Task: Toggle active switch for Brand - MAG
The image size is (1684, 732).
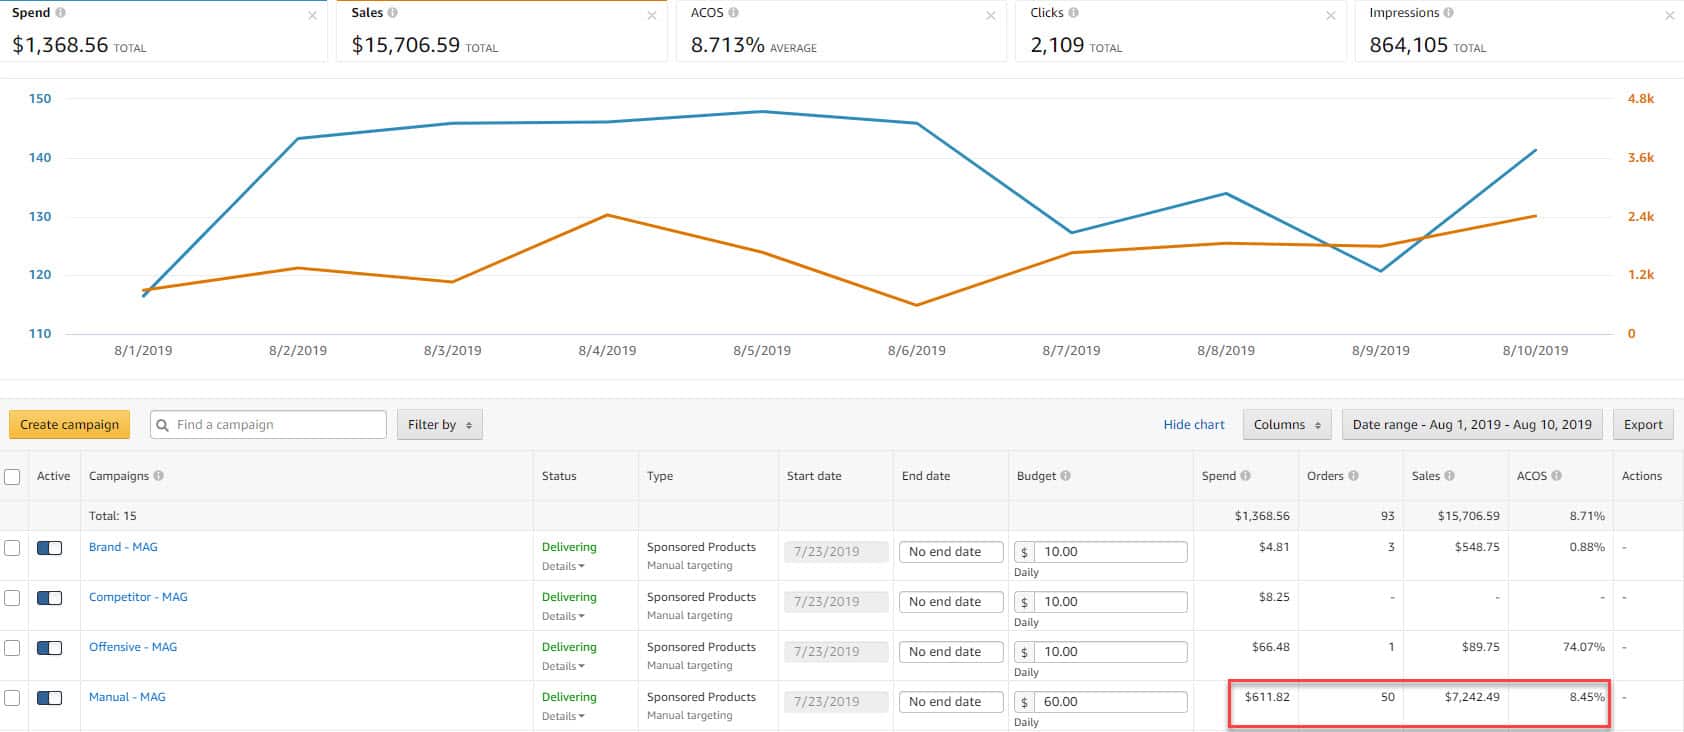Action: [x=49, y=548]
